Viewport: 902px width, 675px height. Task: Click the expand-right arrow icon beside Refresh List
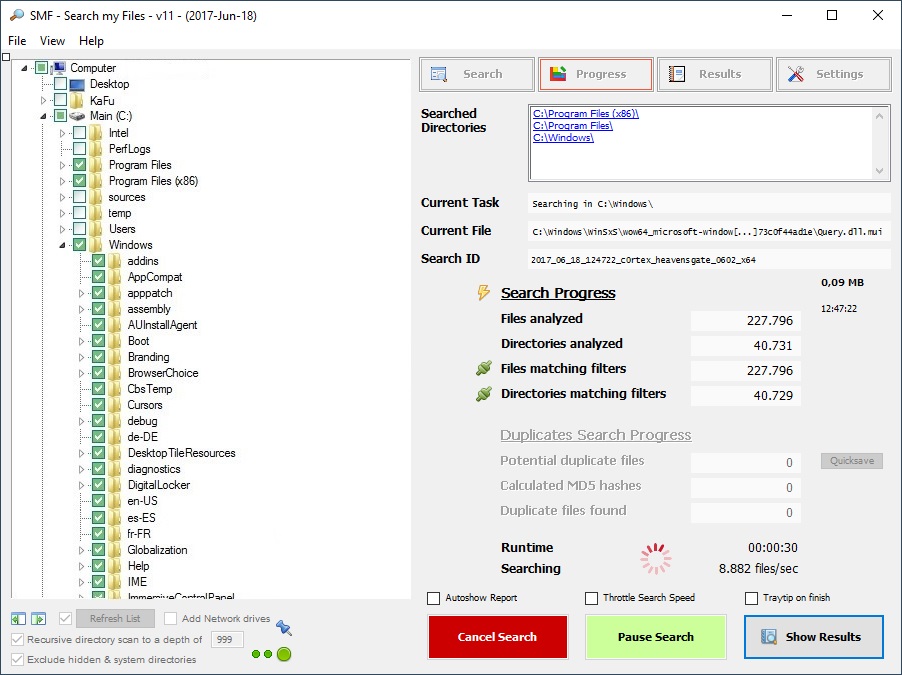pyautogui.click(x=39, y=619)
